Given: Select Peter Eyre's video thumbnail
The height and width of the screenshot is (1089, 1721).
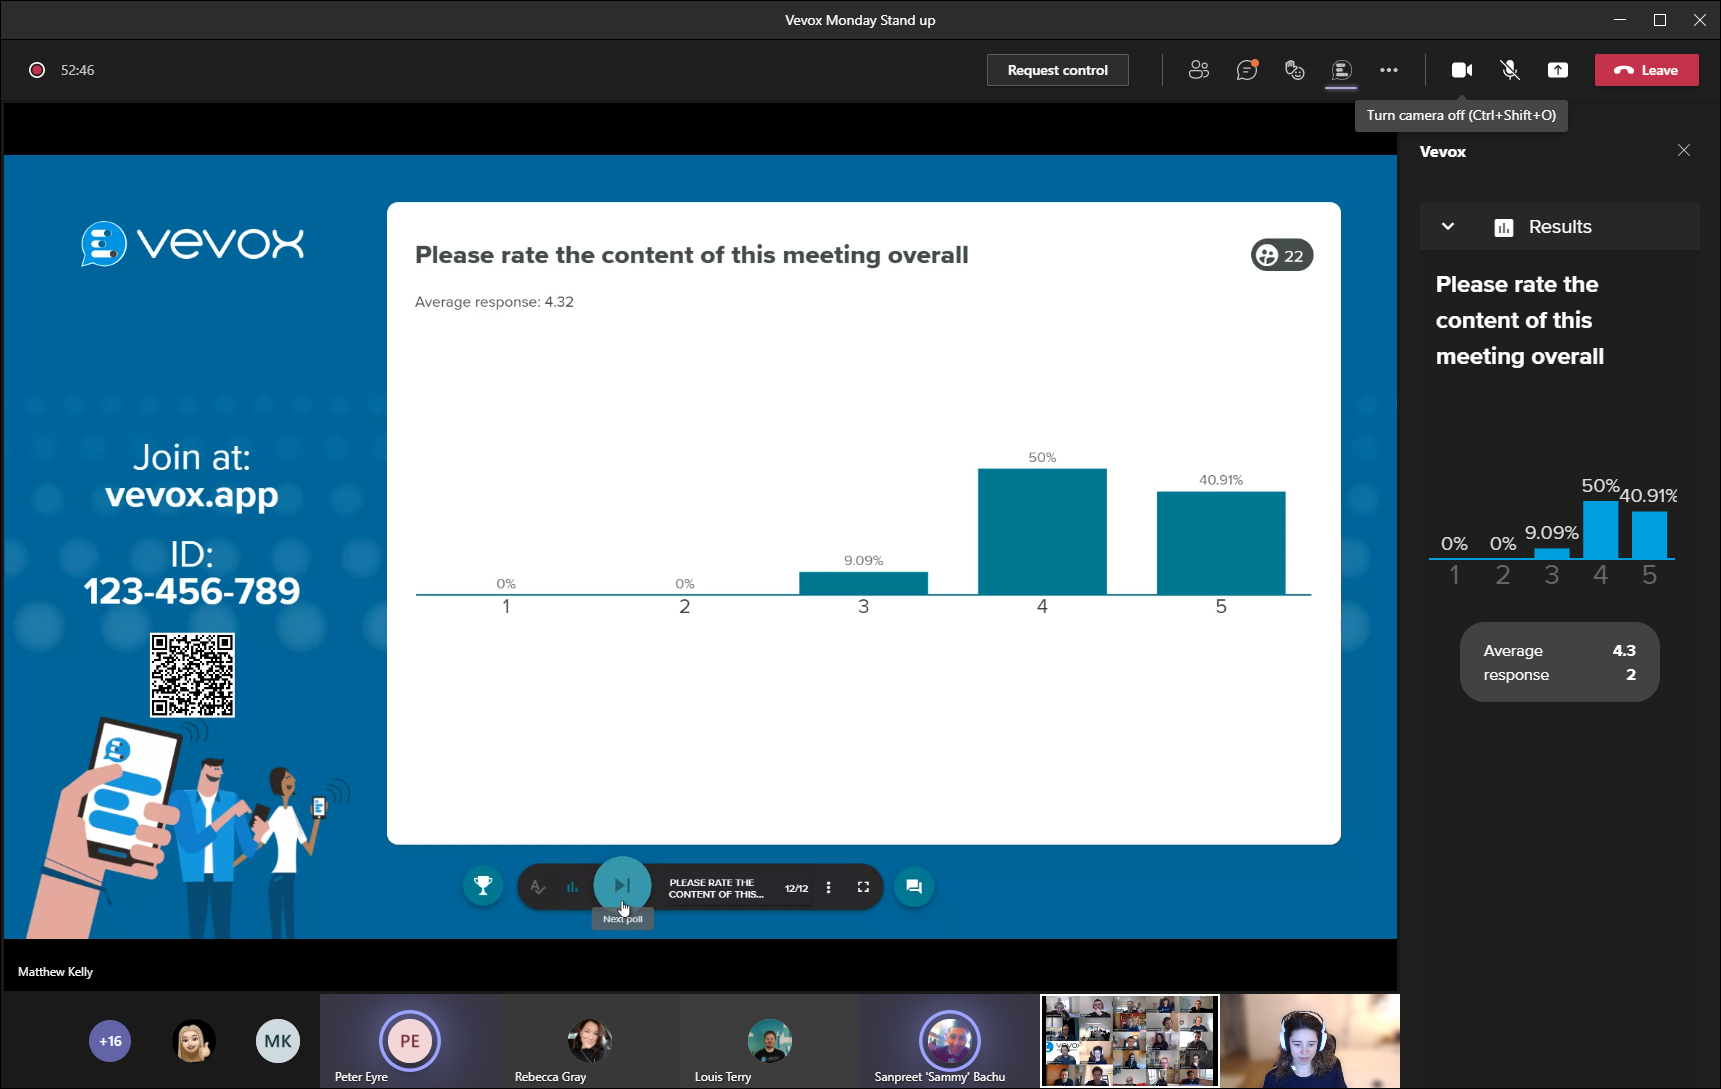Looking at the screenshot, I should click(409, 1040).
